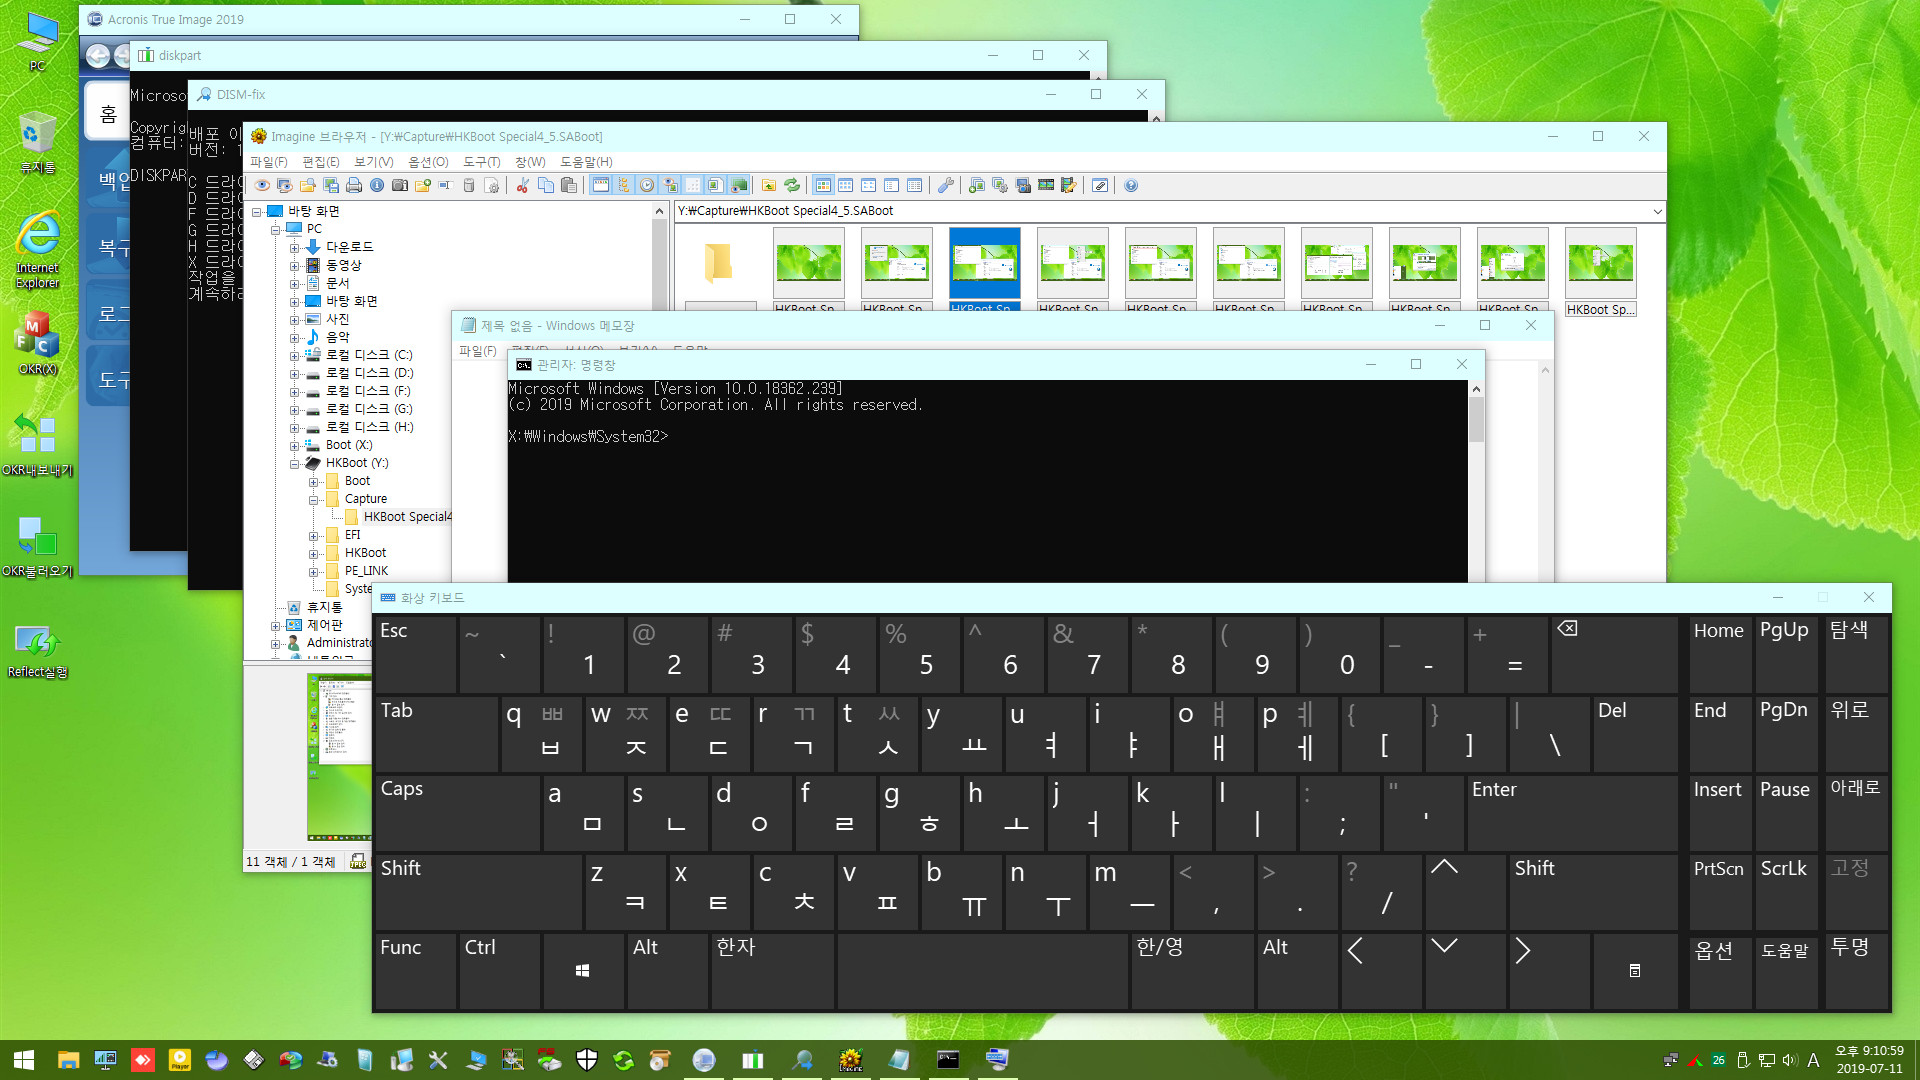Click the delete trash can icon in Imagine toolbar
1920x1080 pixels.
pos(468,185)
